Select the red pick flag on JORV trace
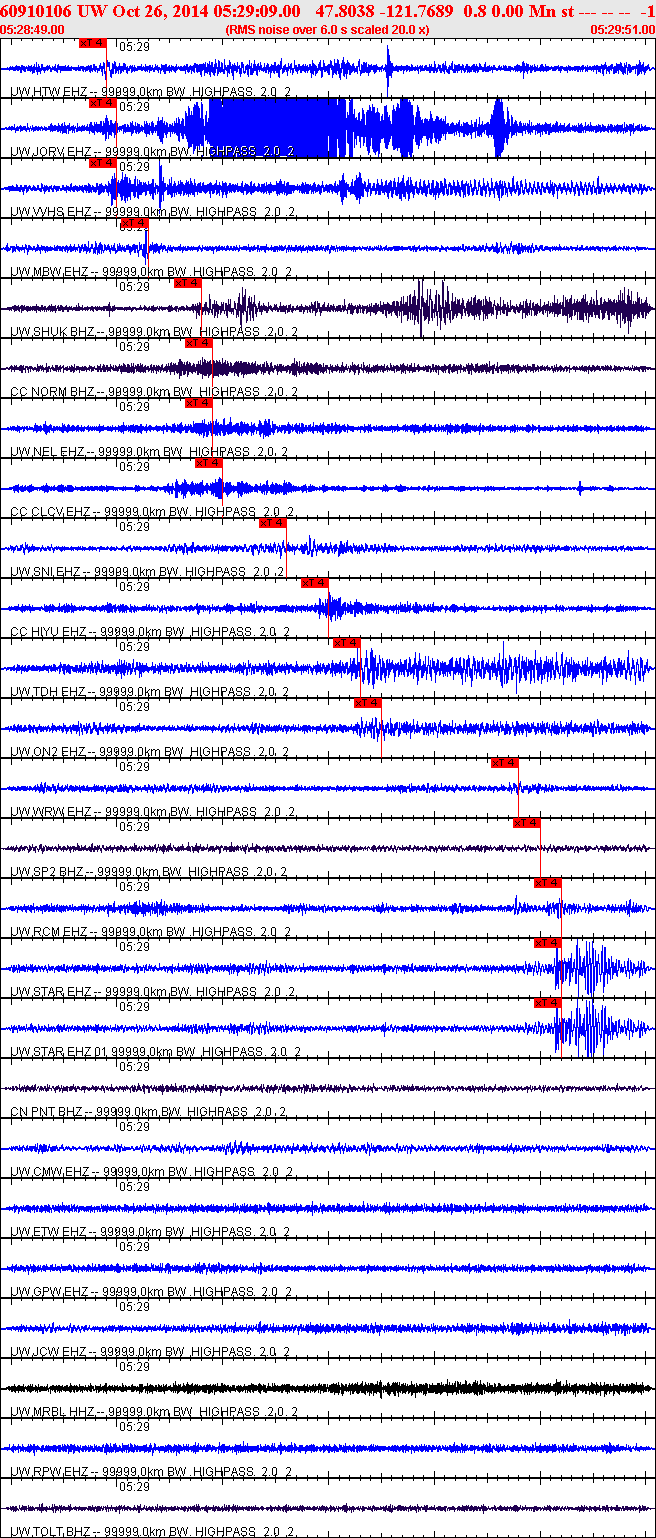This screenshot has height=1538, width=656. coord(102,103)
